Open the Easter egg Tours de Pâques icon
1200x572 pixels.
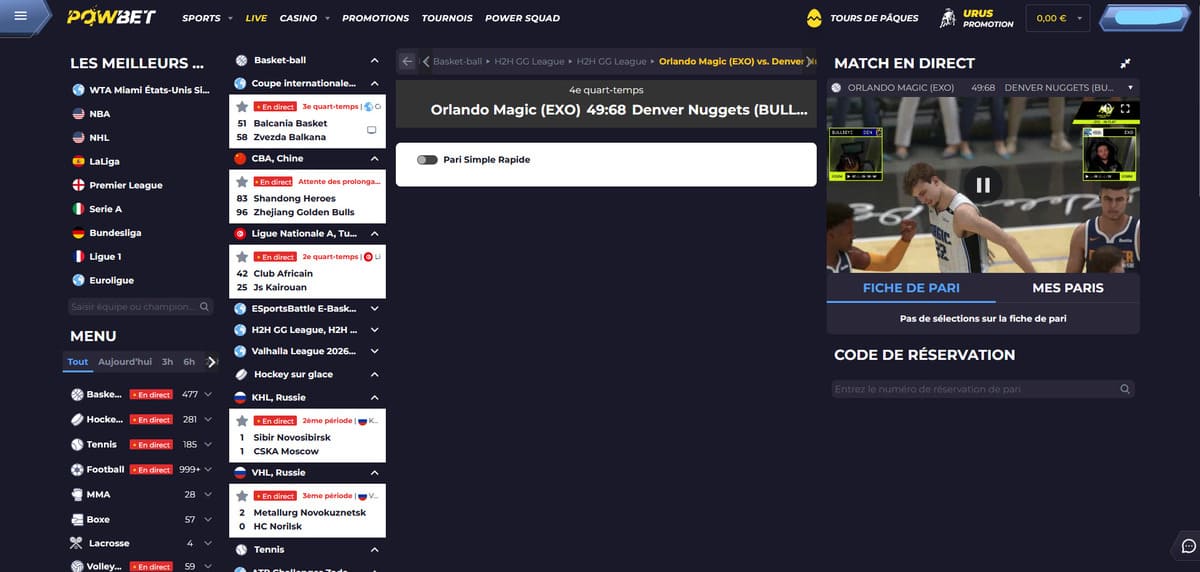click(815, 18)
